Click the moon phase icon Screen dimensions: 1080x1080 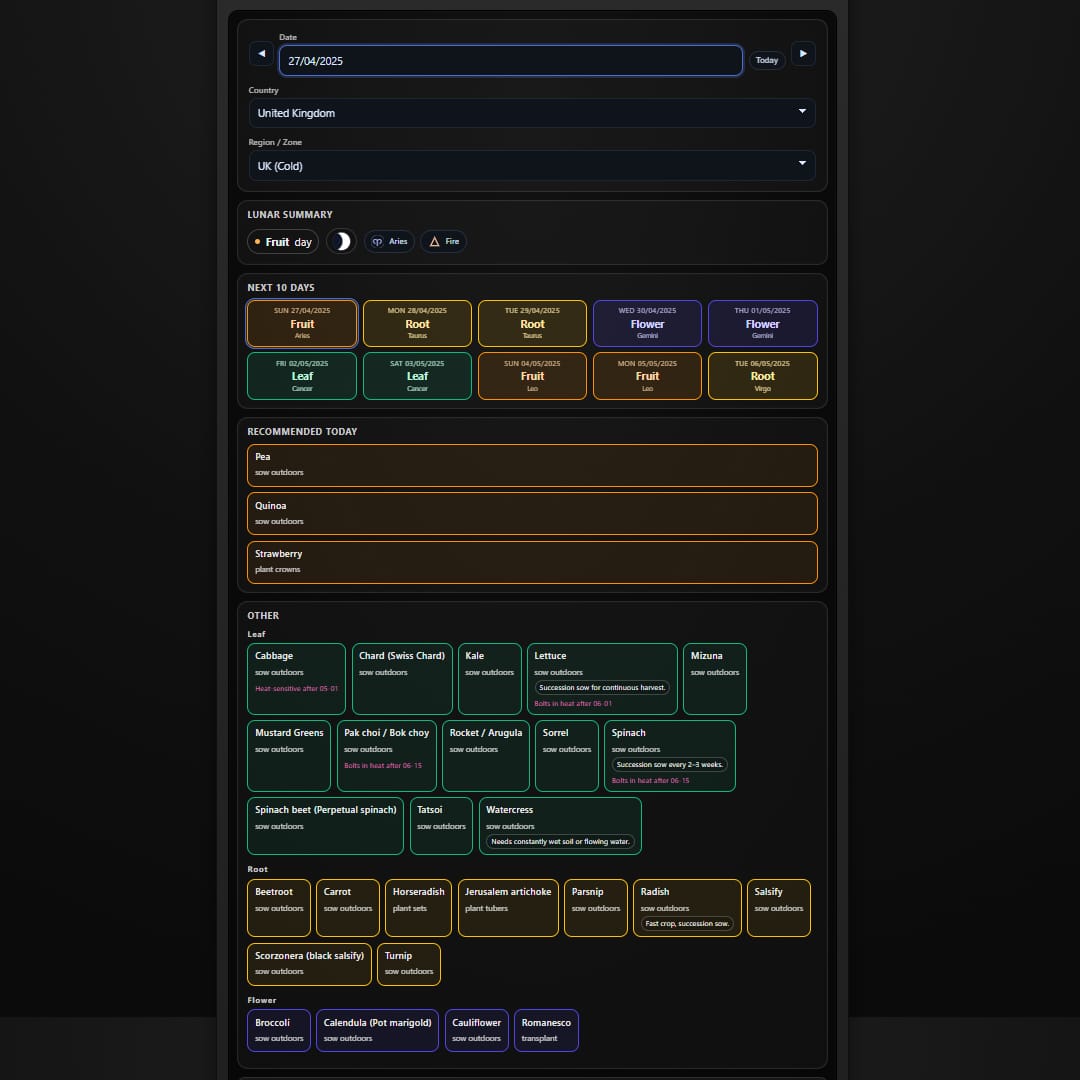(341, 242)
